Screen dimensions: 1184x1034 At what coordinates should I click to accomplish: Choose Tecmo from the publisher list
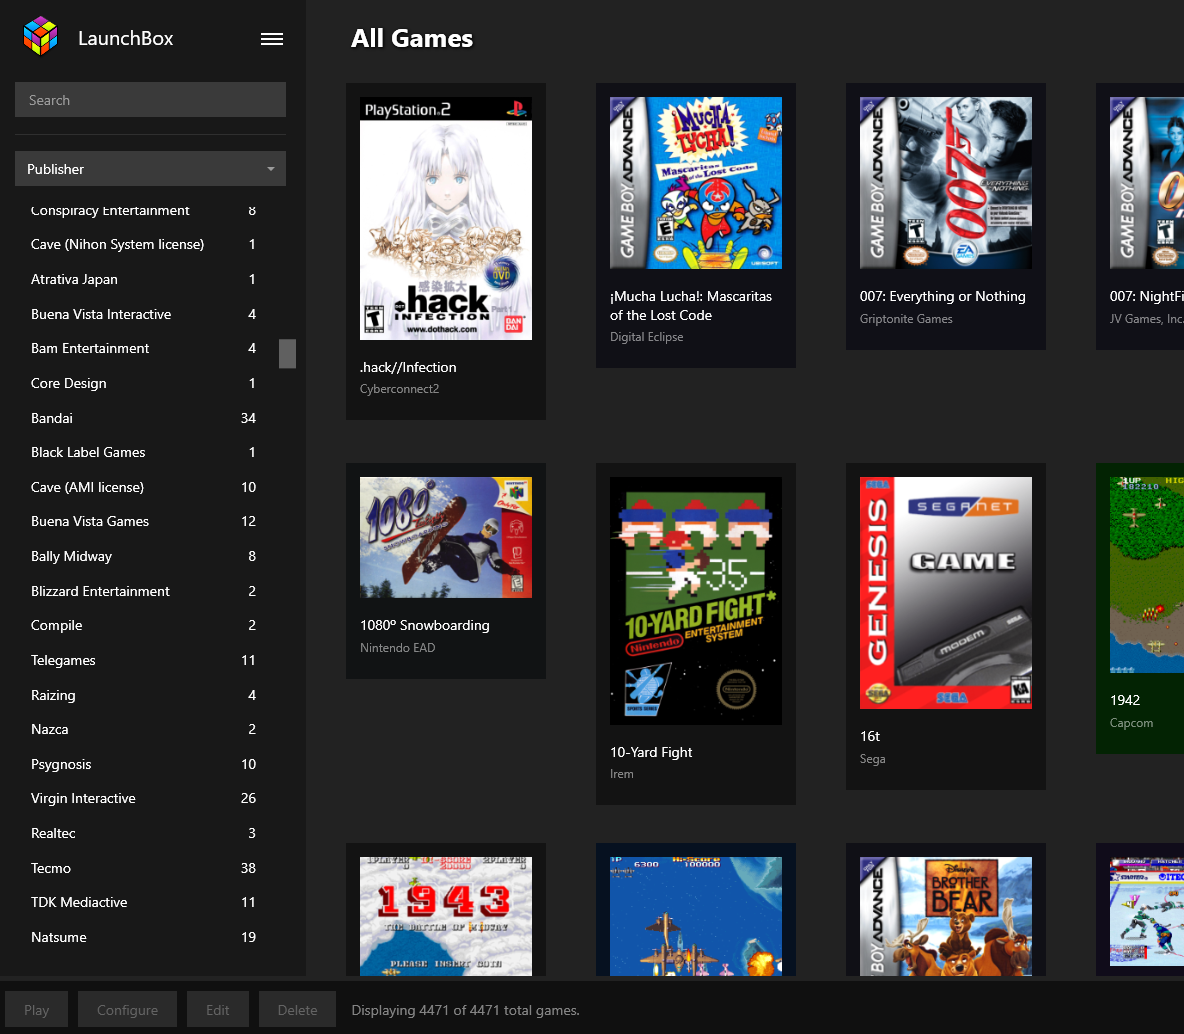51,868
